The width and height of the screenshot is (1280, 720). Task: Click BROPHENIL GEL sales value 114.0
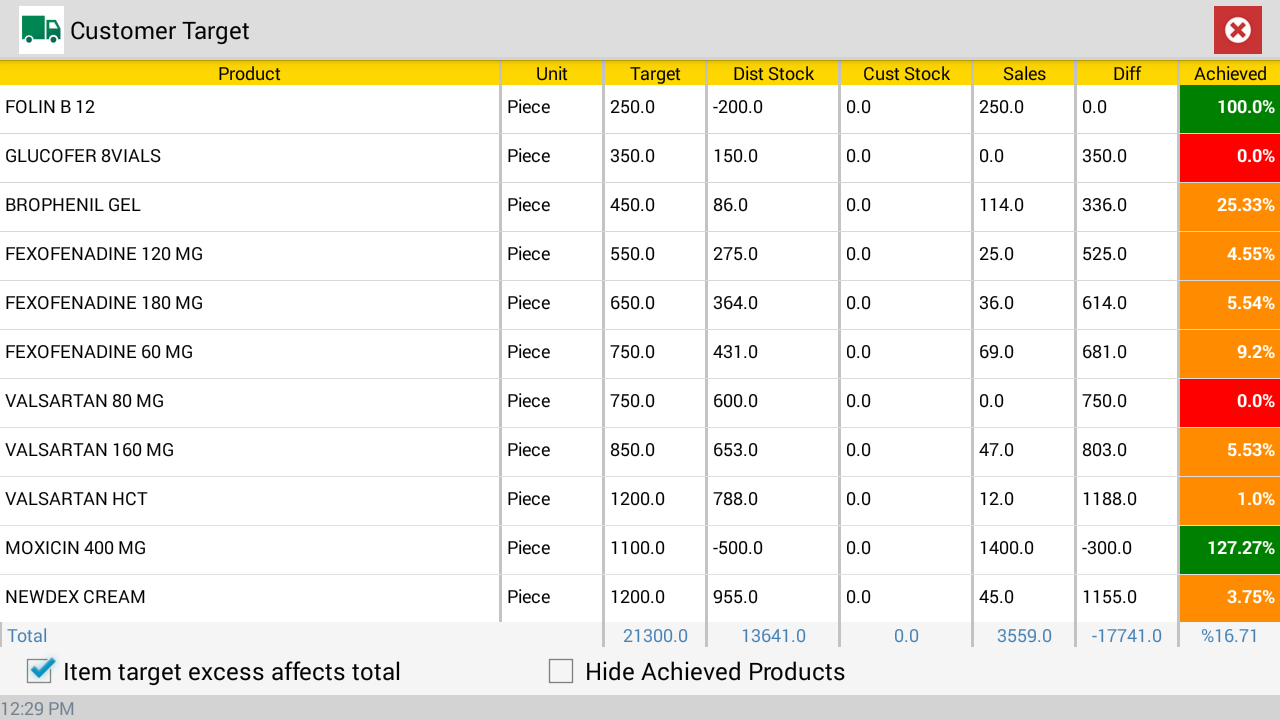pyautogui.click(x=1001, y=205)
